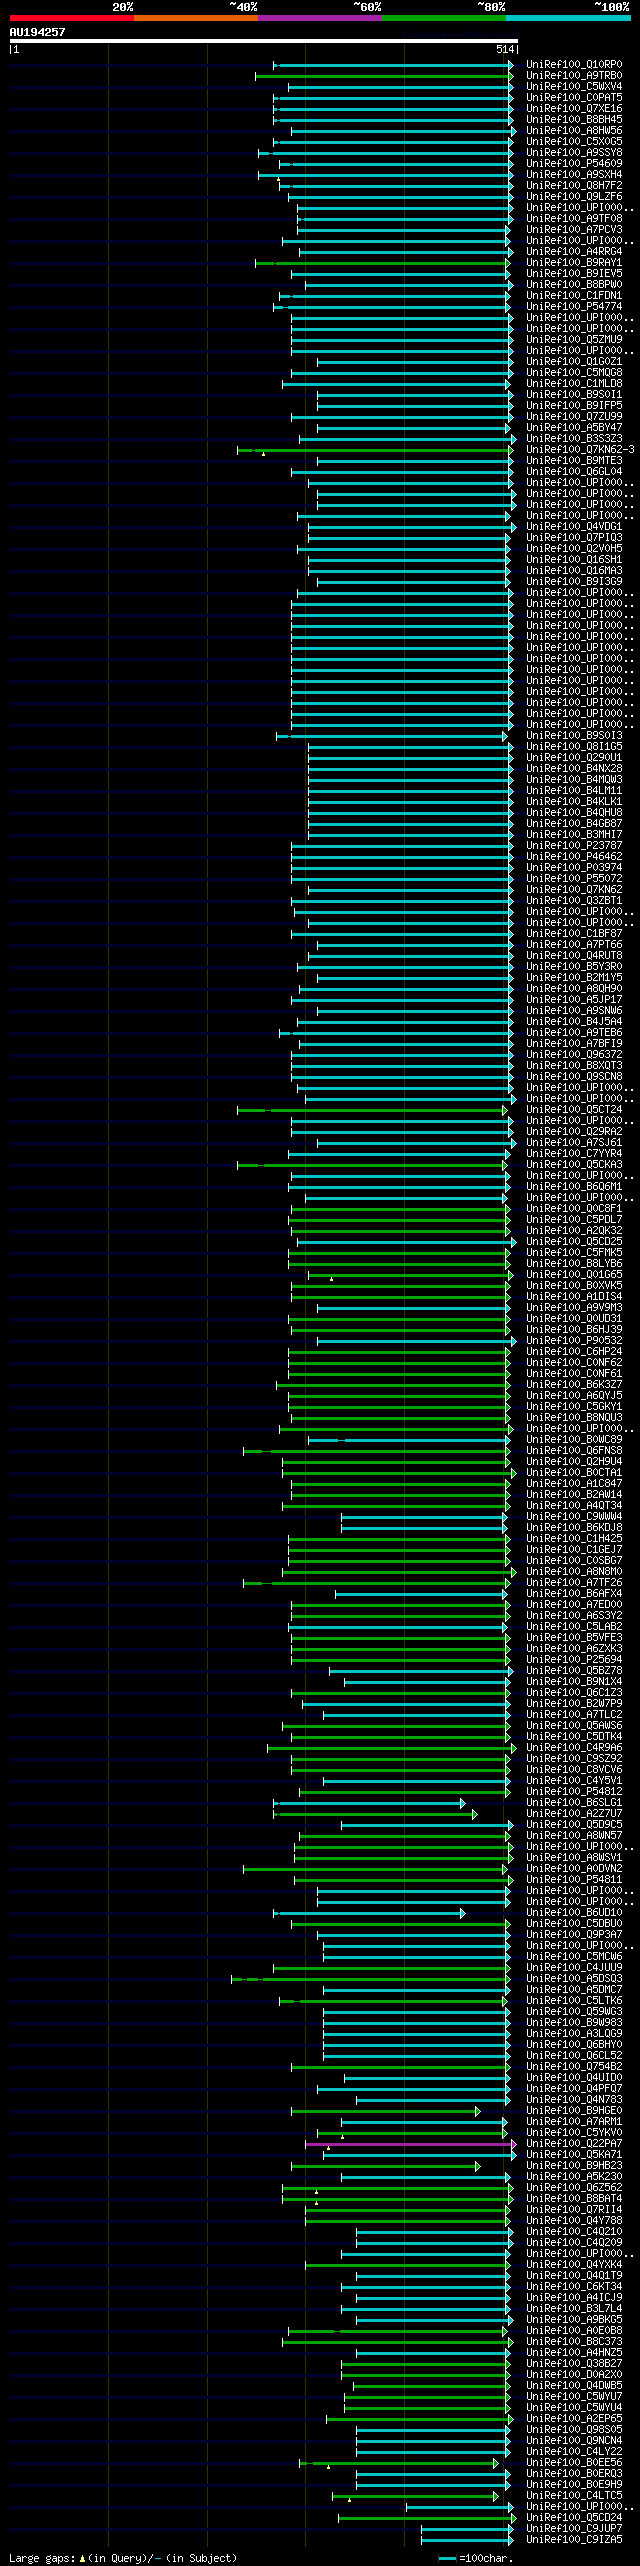Viewport: 640px width, 2566px height.
Task: Click hit label UniRef100_P25694
Action: (574, 1660)
